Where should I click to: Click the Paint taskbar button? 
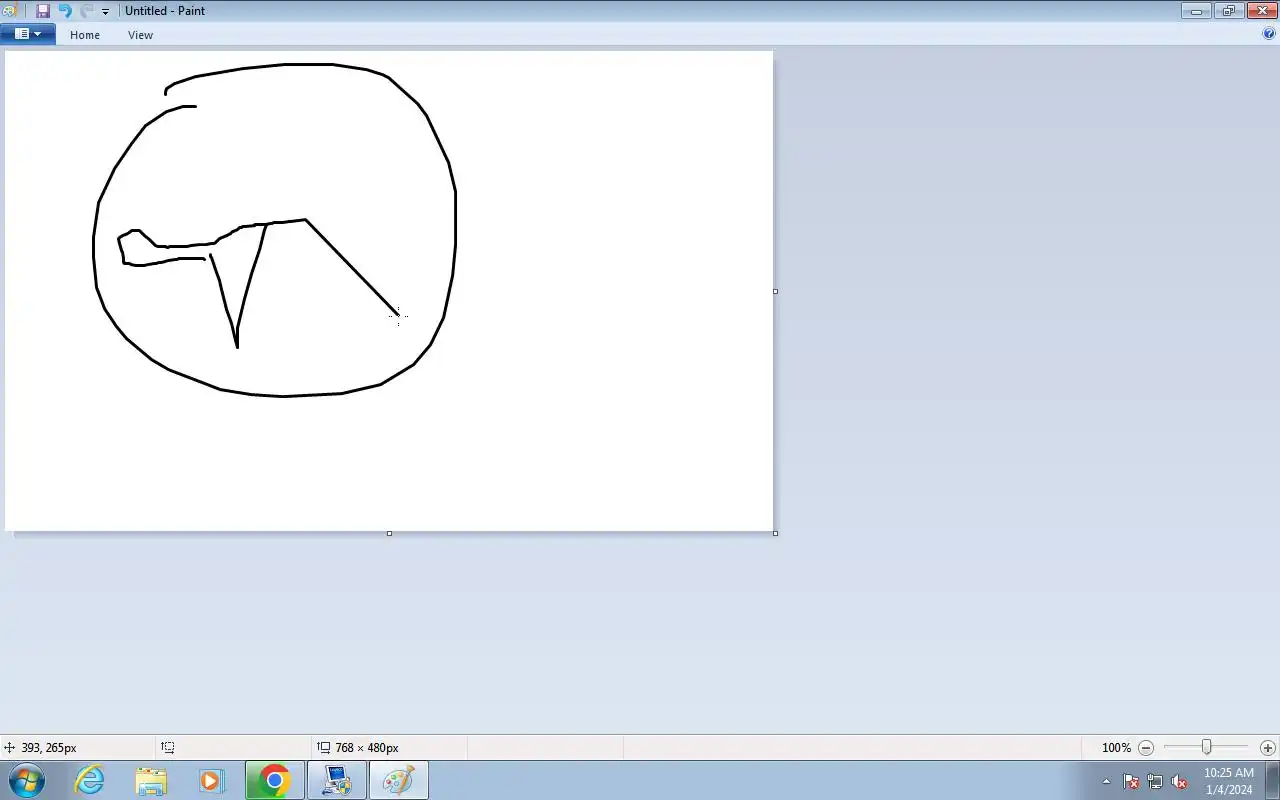398,780
